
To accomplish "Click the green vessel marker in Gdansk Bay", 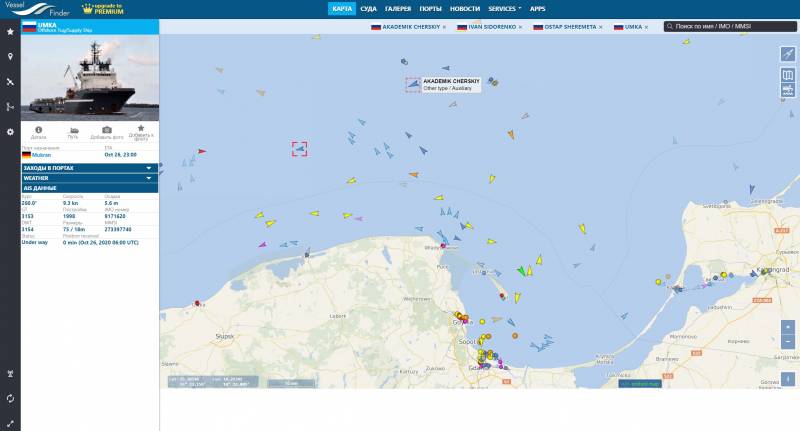I will pyautogui.click(x=521, y=270).
